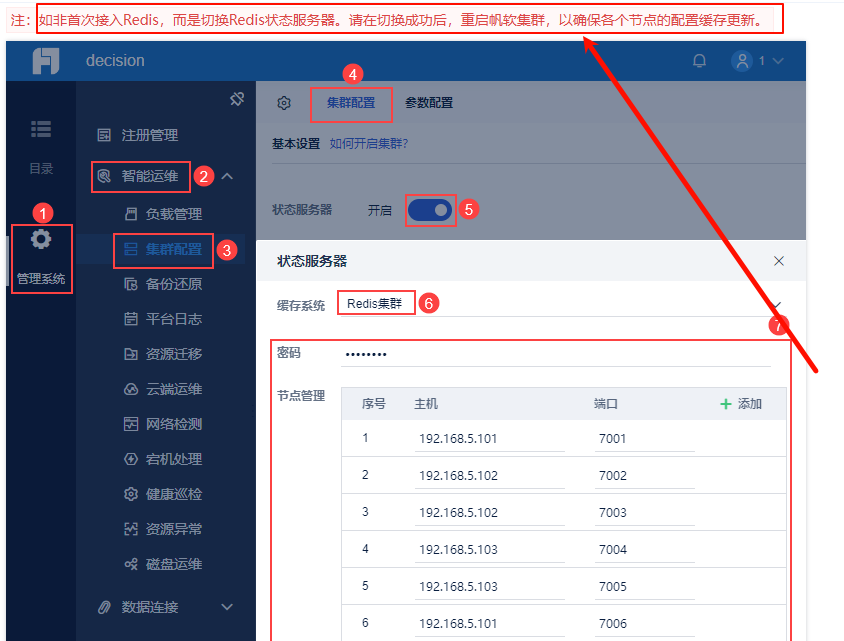Expand the 数据连接 section chevron
This screenshot has height=641, width=844.
[x=227, y=607]
